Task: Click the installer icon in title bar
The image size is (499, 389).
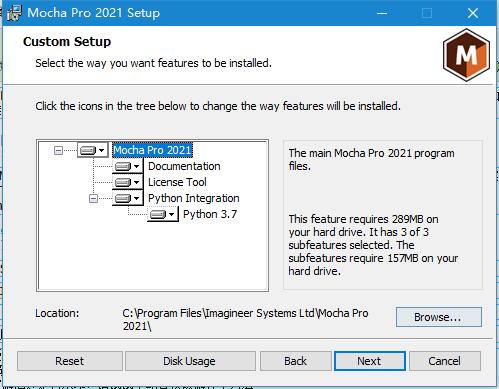Action: [14, 13]
